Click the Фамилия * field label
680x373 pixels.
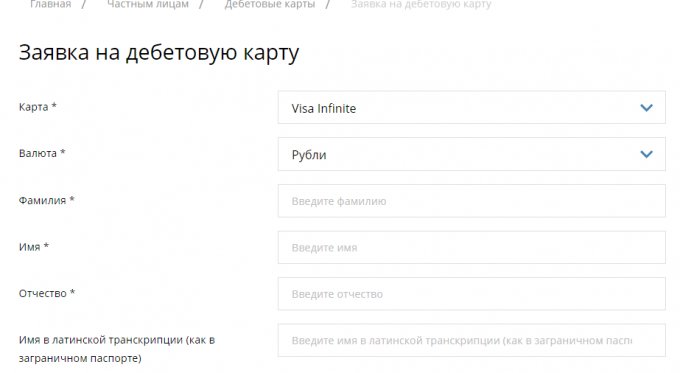coord(47,200)
